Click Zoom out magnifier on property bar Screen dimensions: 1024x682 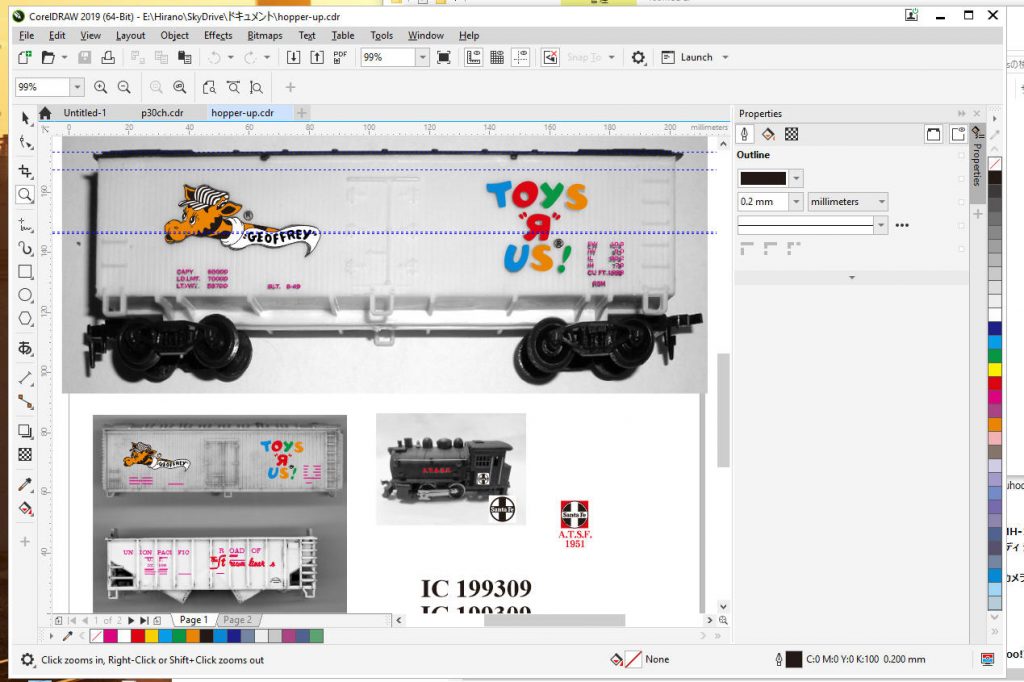tap(124, 87)
